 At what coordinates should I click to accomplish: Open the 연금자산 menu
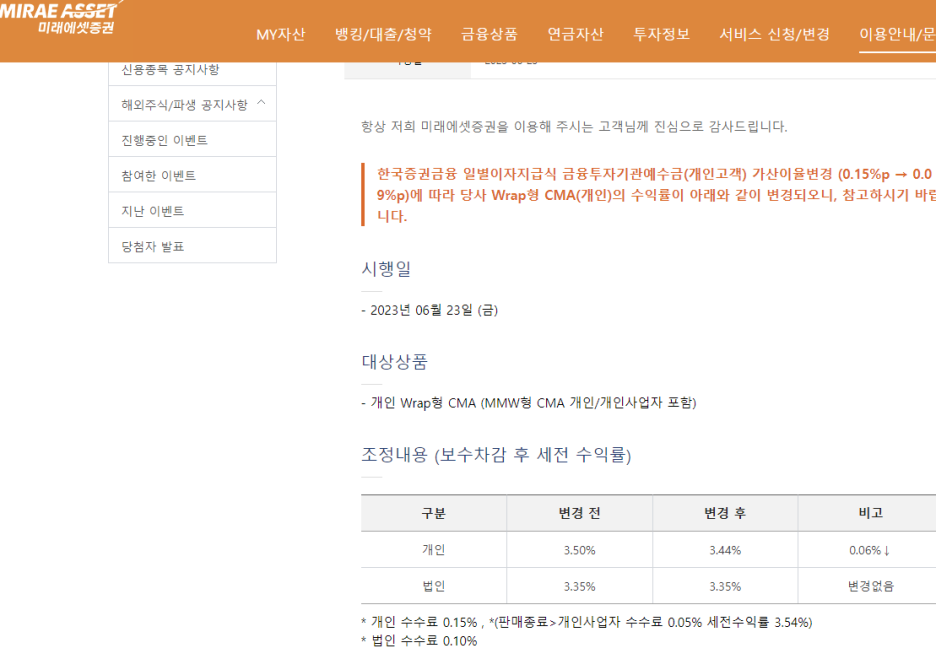[575, 35]
